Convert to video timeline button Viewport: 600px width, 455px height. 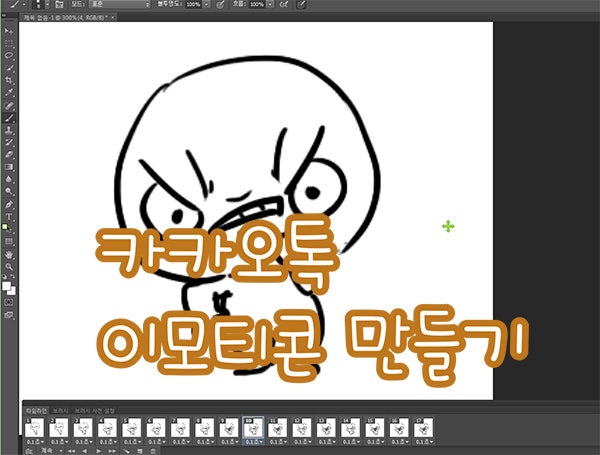(29, 451)
